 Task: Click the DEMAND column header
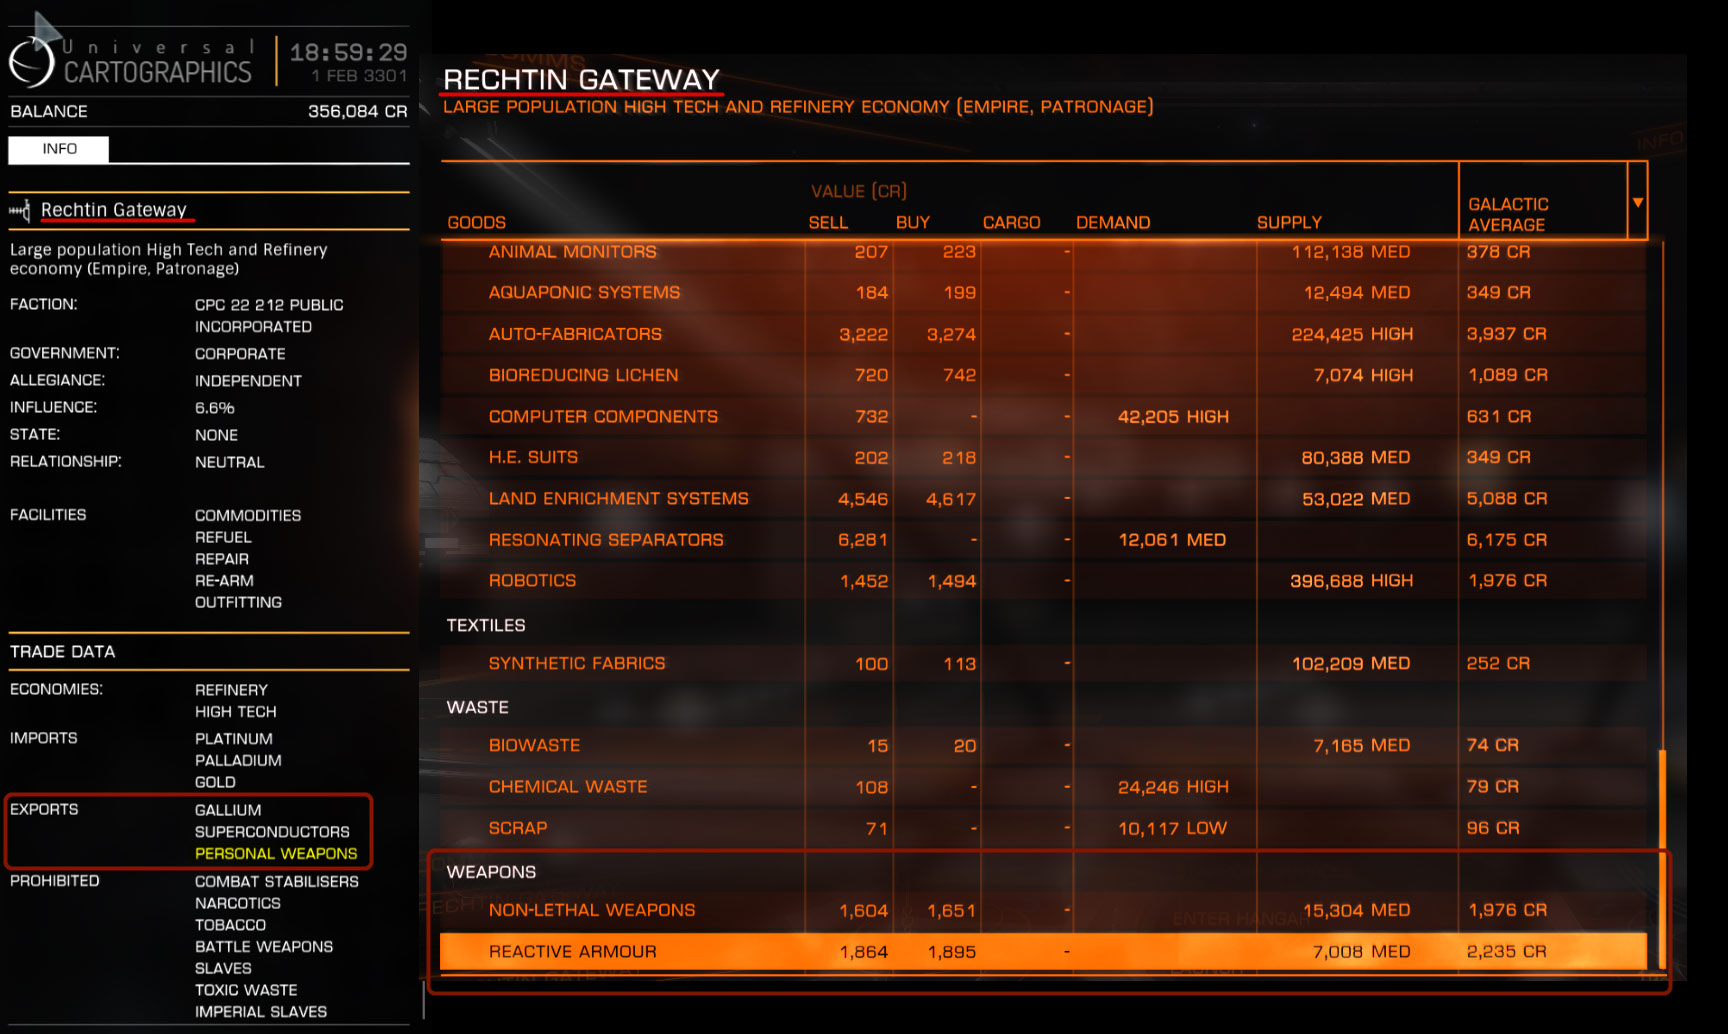pos(1113,222)
